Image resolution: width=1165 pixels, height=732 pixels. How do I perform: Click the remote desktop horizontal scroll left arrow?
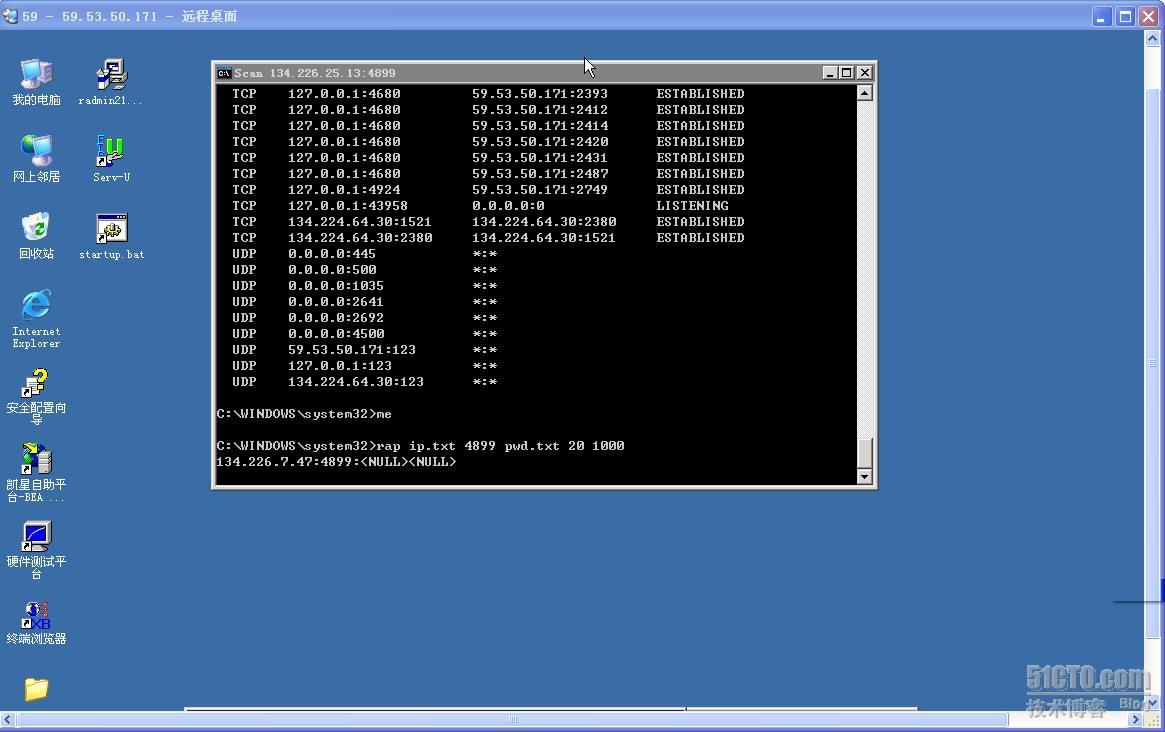pos(7,719)
